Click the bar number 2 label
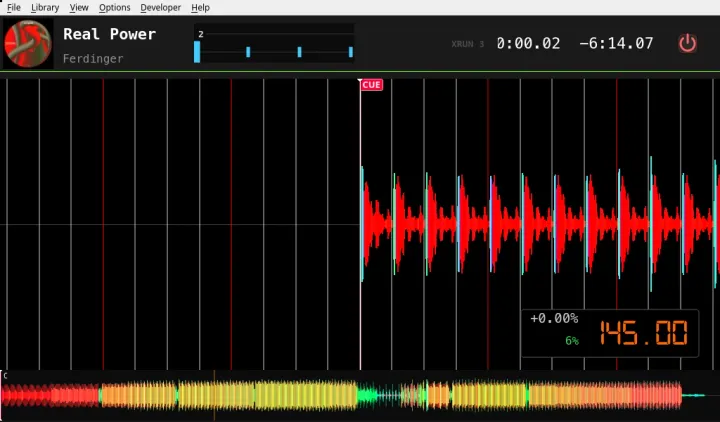 pos(201,34)
